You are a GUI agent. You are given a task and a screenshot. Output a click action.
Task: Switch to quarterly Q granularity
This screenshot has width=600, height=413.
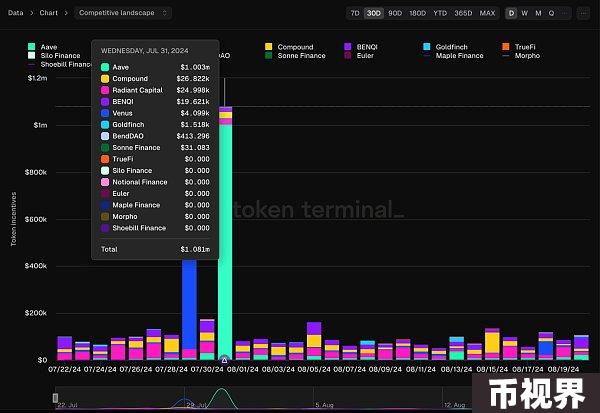click(x=551, y=13)
